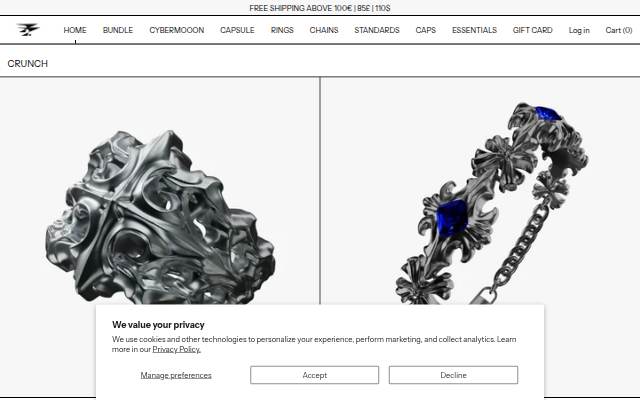
Task: Go to the HOME menu item
Action: pyautogui.click(x=75, y=30)
